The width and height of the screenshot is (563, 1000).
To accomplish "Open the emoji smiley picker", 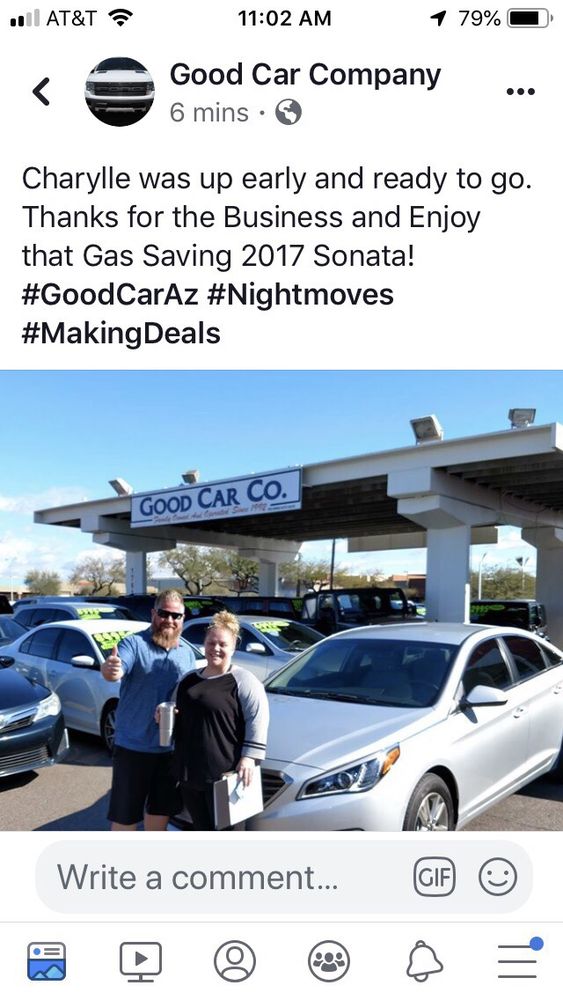I will coord(498,877).
